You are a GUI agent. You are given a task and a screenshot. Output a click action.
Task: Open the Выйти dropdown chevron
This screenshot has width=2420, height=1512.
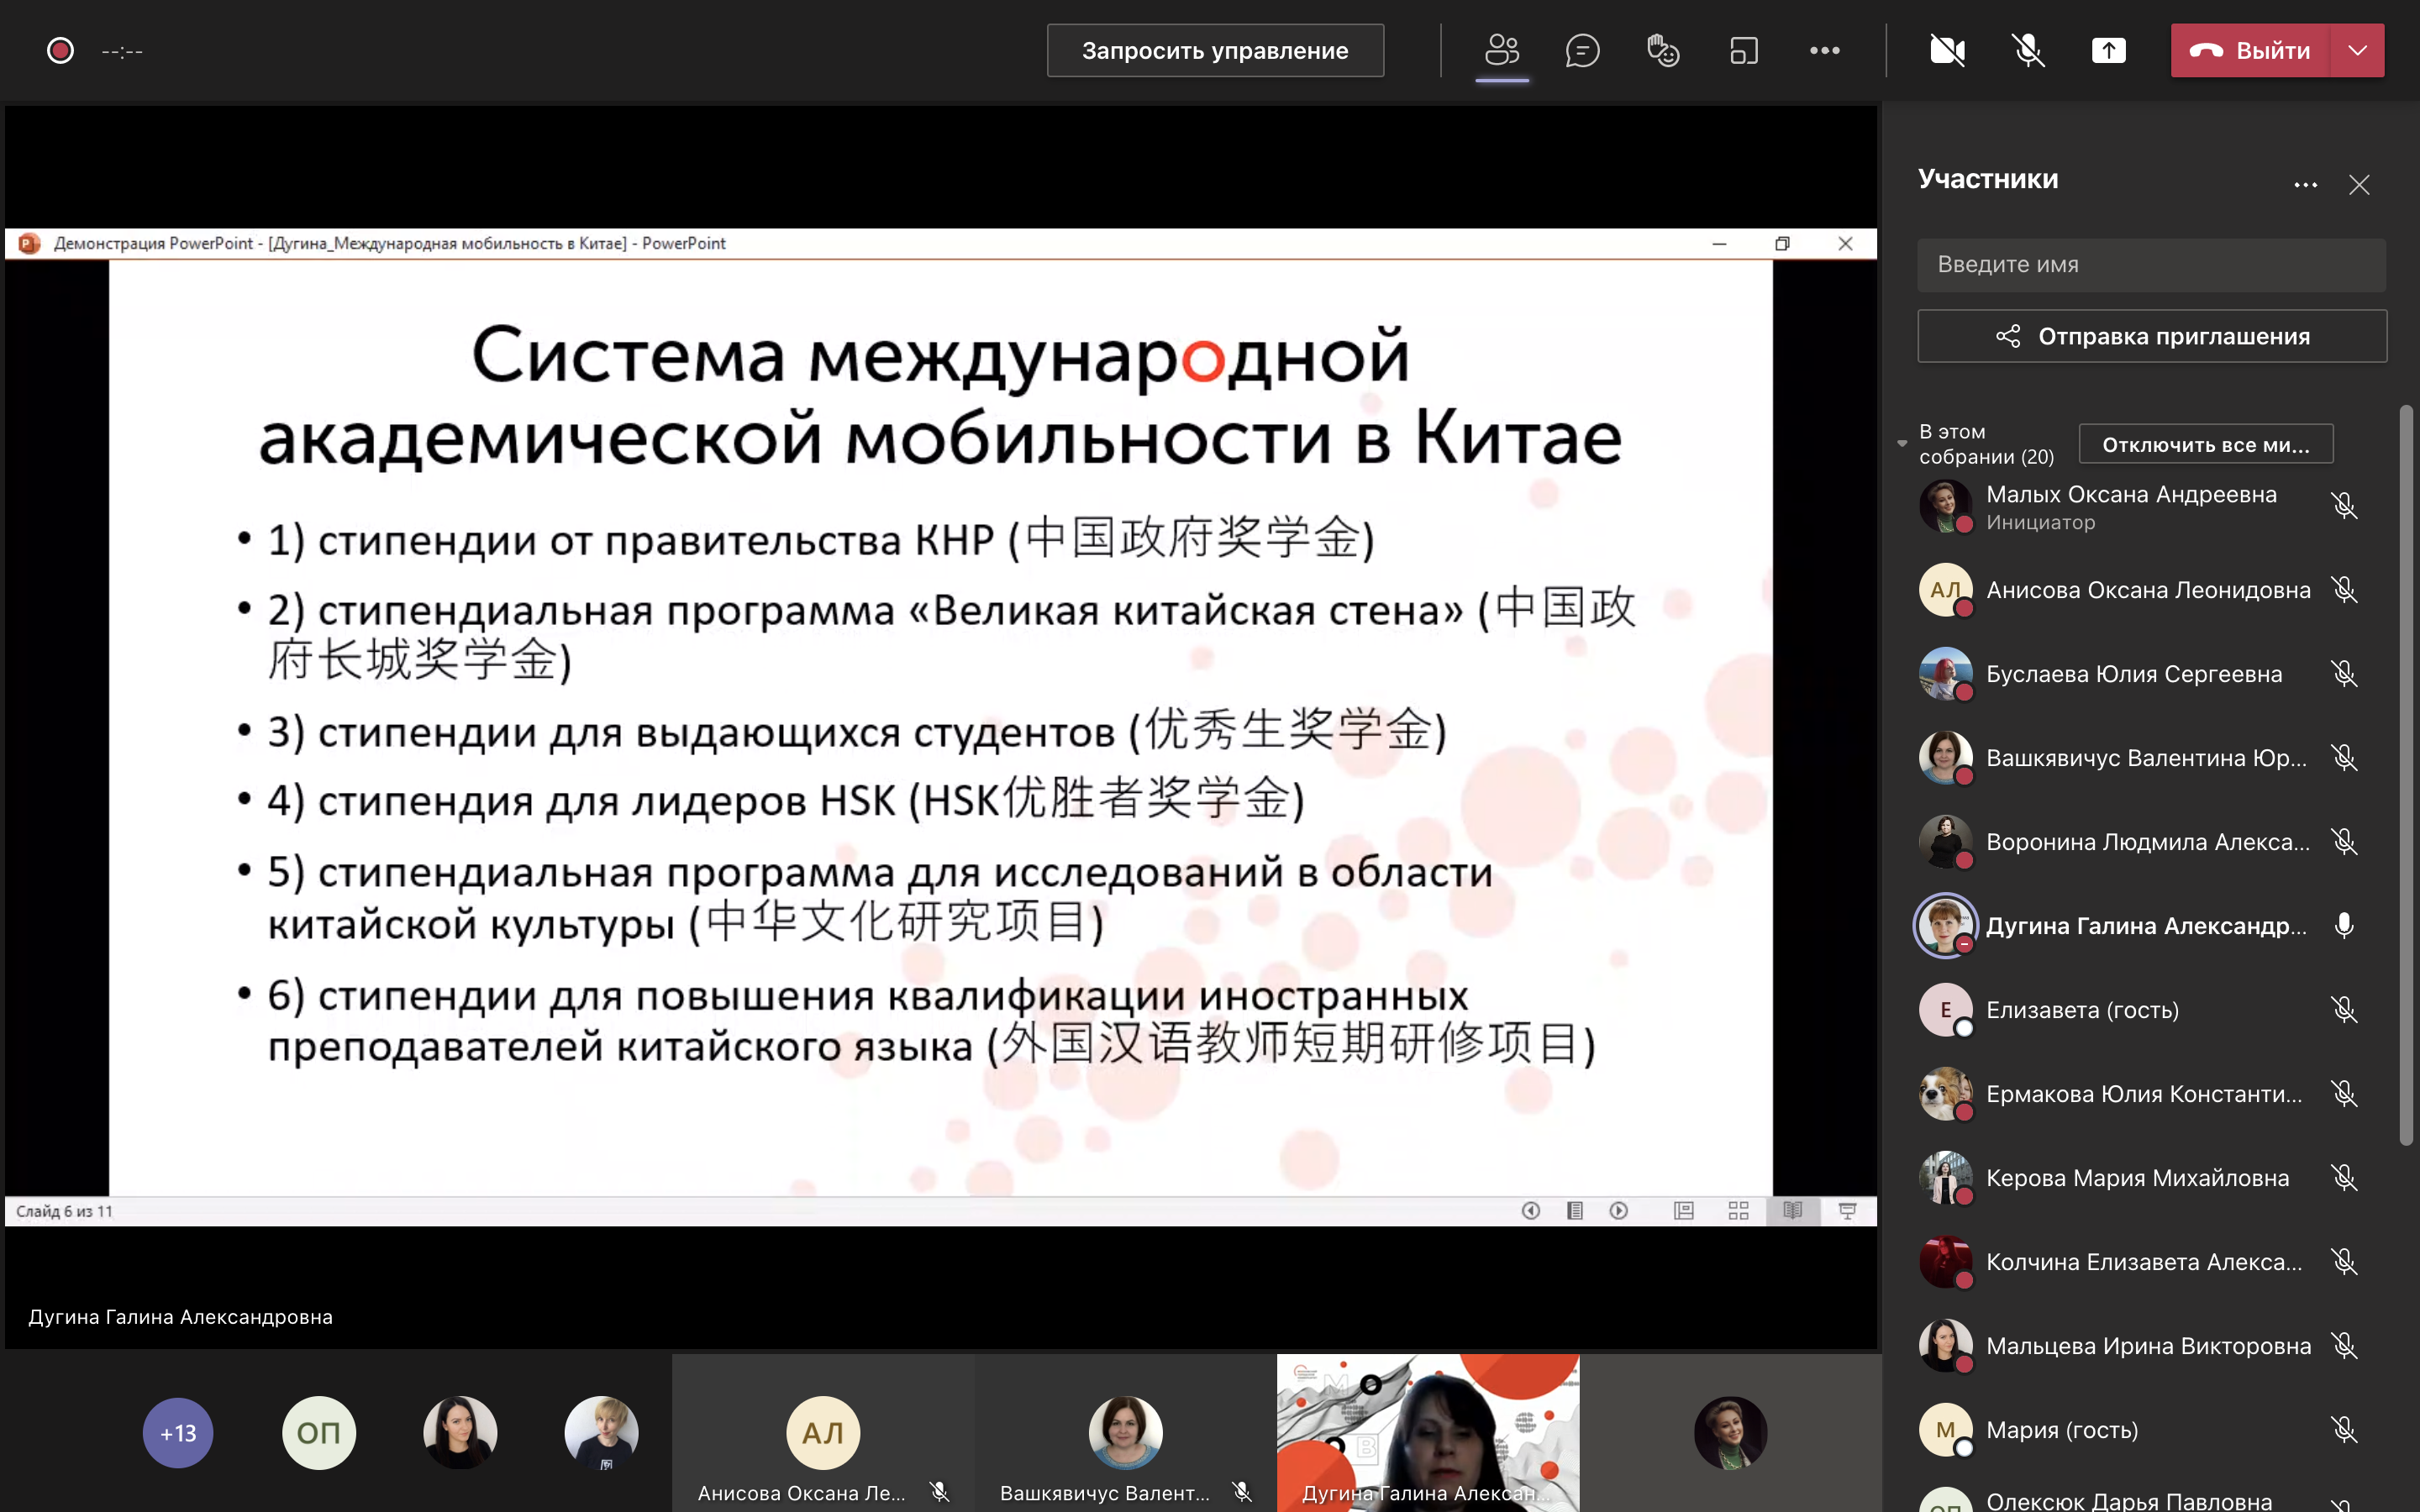pos(2358,50)
